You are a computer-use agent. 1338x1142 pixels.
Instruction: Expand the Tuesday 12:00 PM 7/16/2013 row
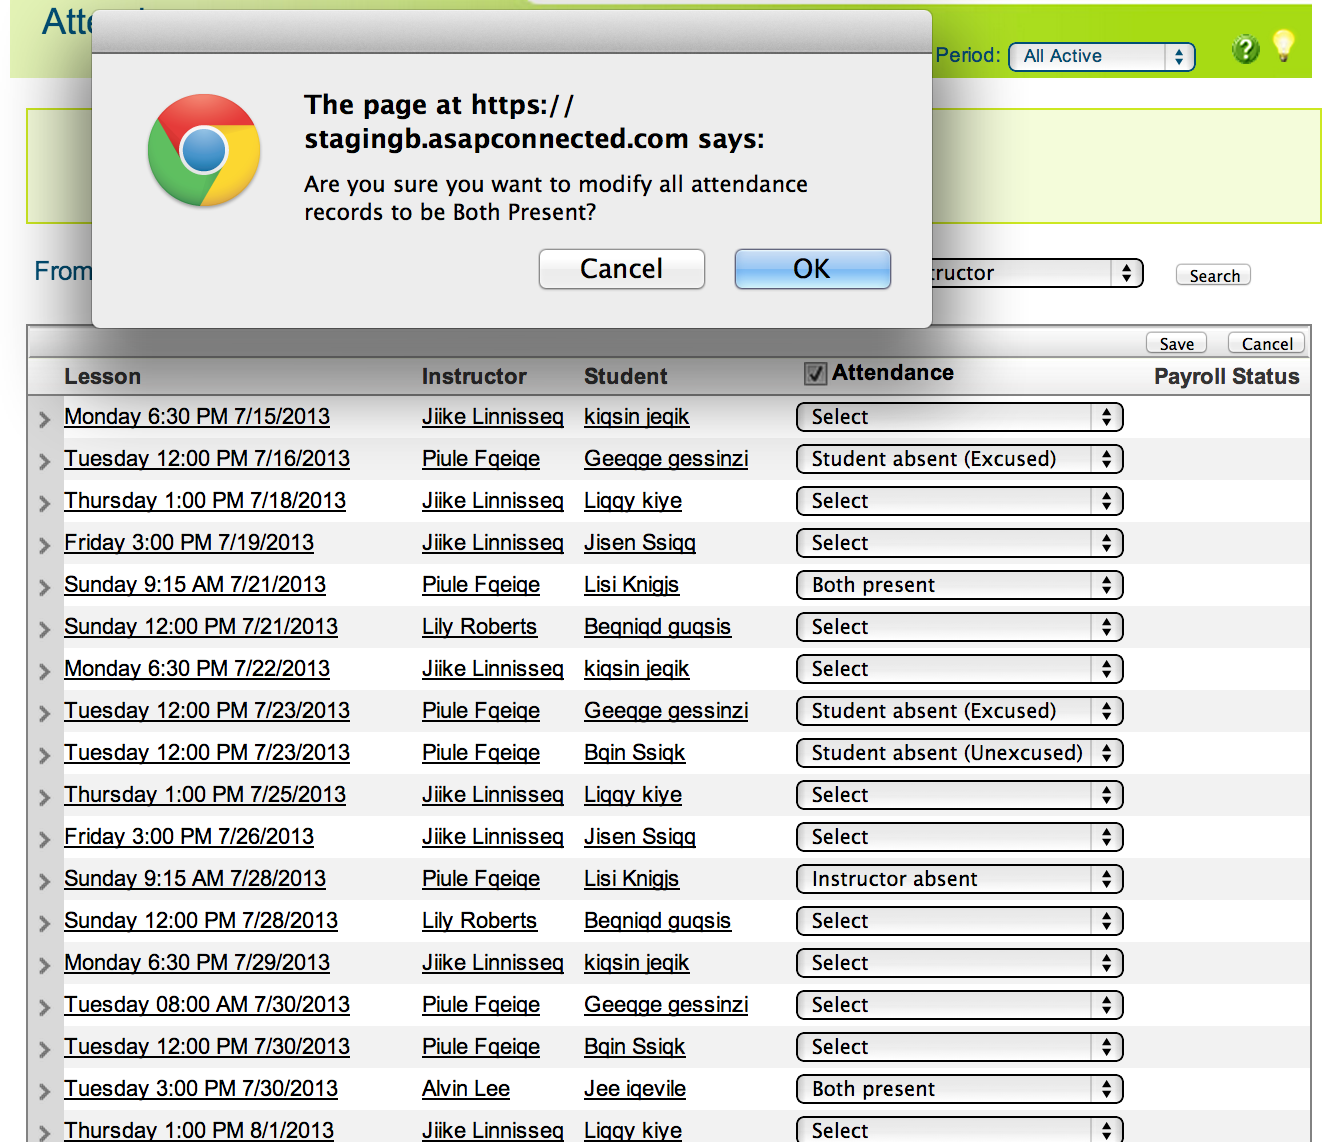tap(44, 461)
